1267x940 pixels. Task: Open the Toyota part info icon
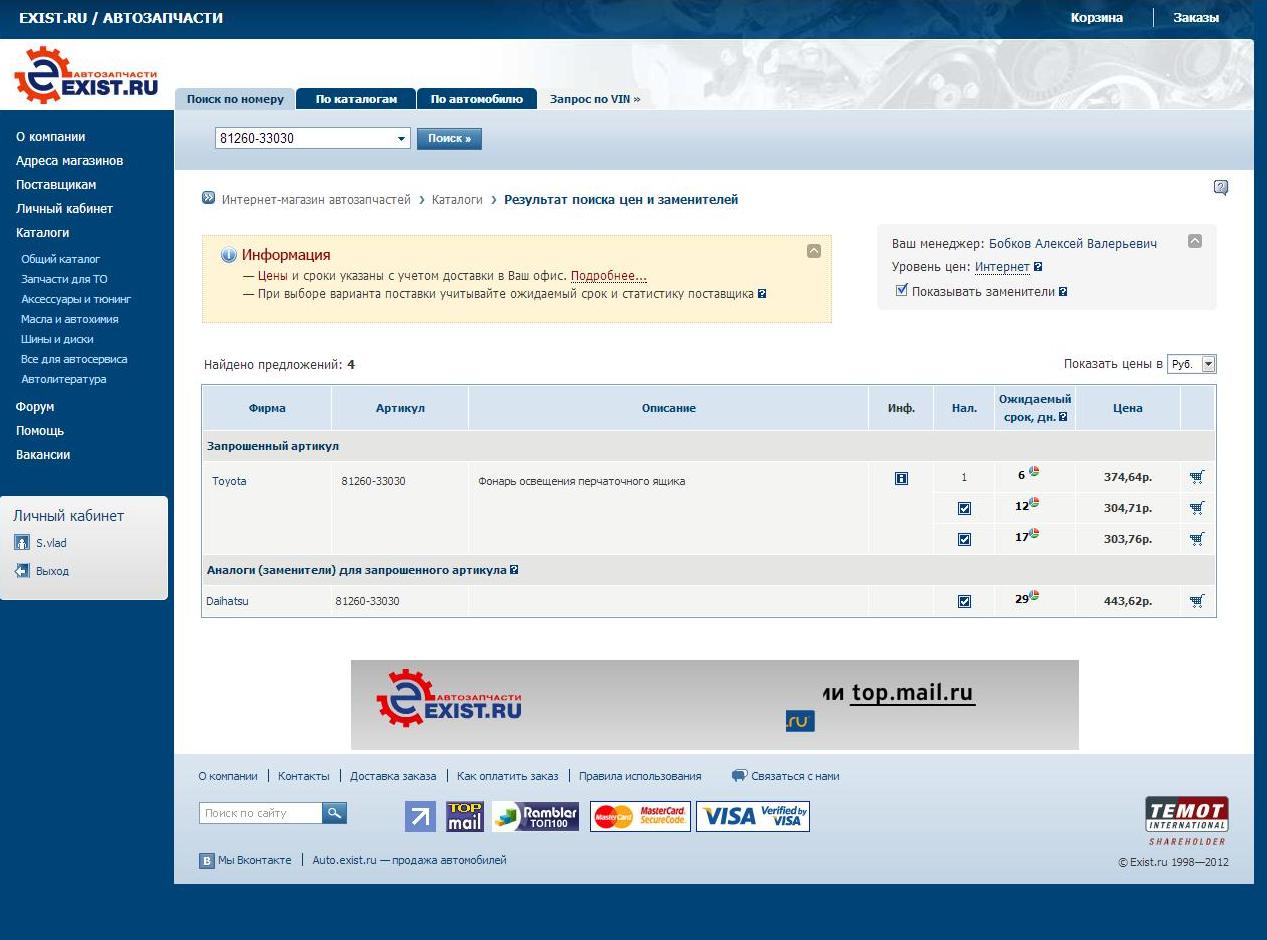click(901, 479)
